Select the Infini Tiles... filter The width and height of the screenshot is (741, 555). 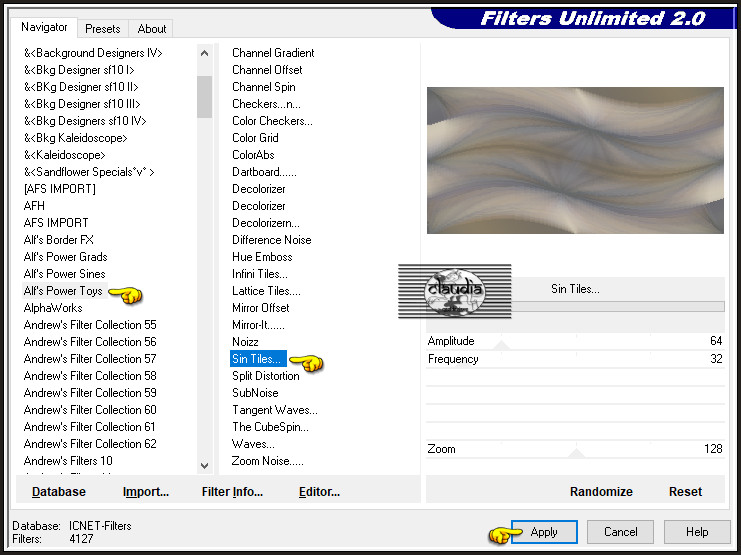[x=259, y=274]
